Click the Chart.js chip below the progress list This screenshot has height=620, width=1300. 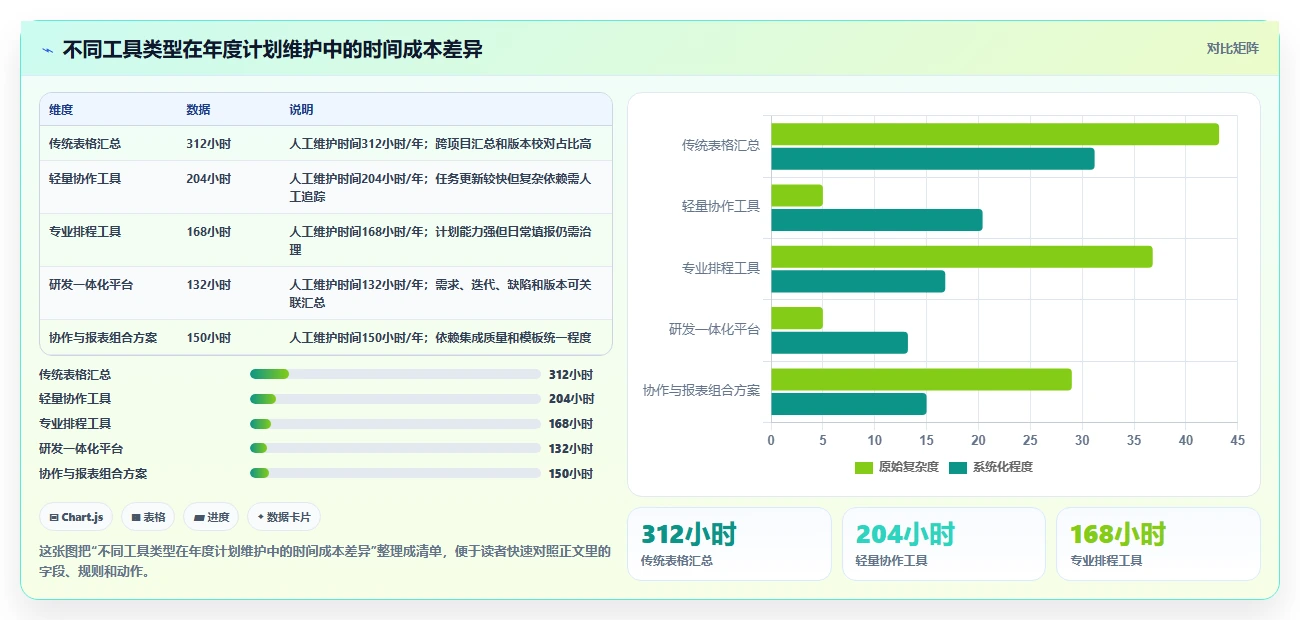(76, 517)
